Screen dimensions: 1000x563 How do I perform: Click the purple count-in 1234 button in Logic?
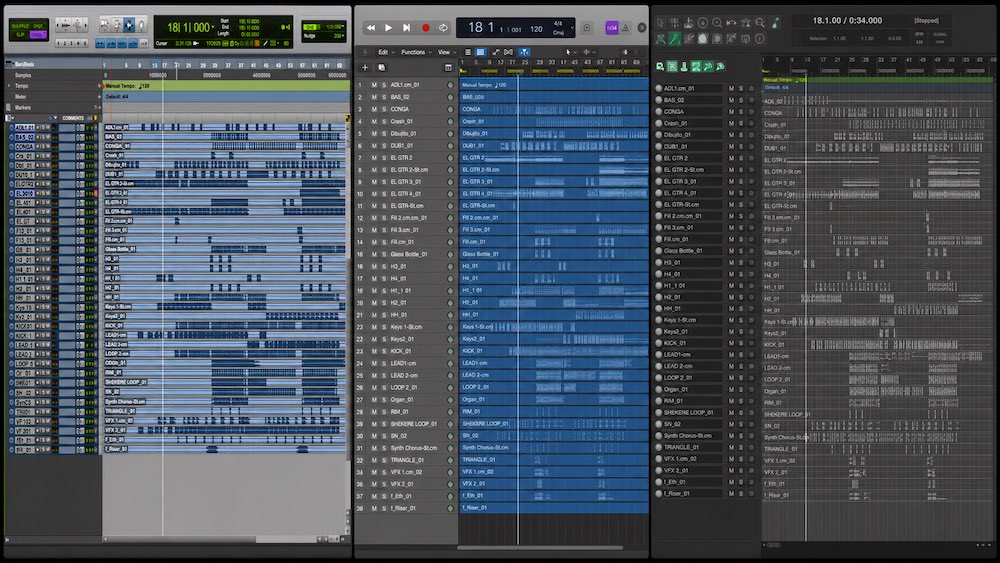612,27
